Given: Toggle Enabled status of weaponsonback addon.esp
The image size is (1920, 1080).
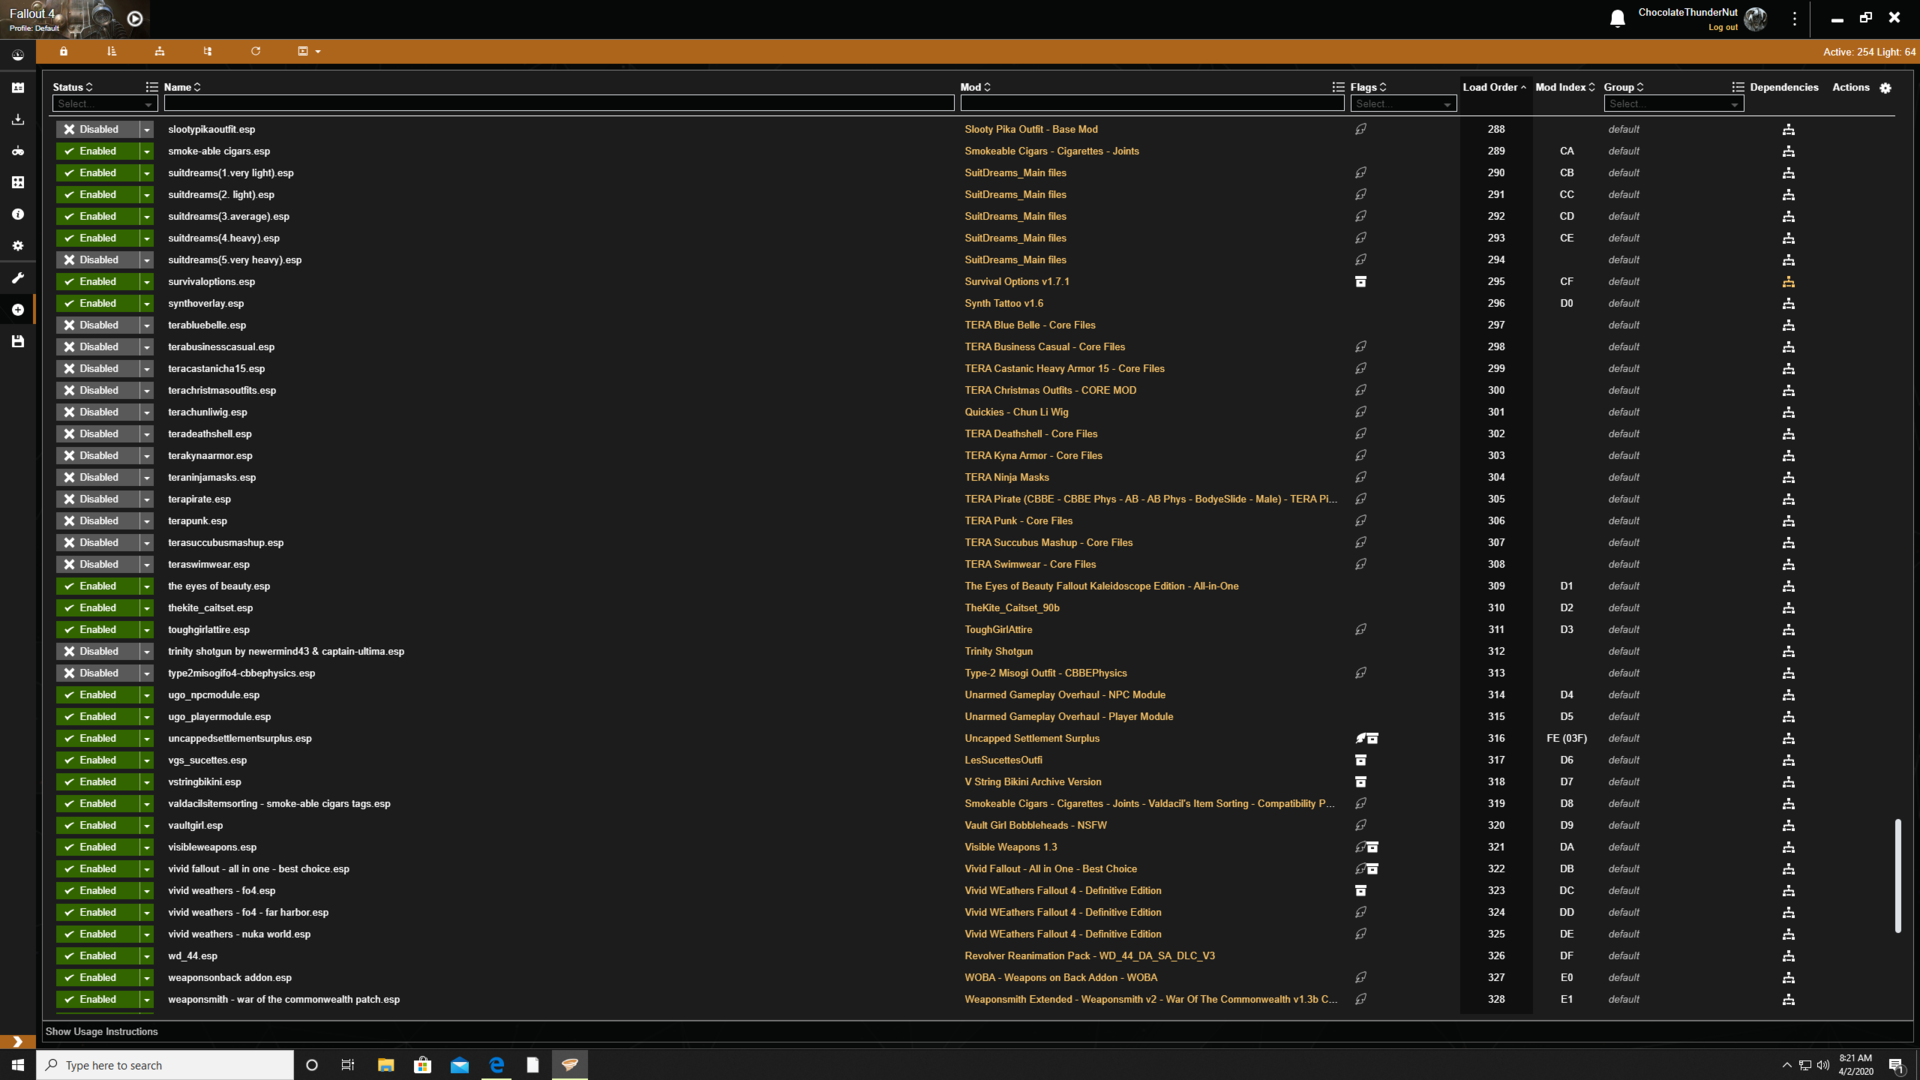Looking at the screenshot, I should click(97, 978).
